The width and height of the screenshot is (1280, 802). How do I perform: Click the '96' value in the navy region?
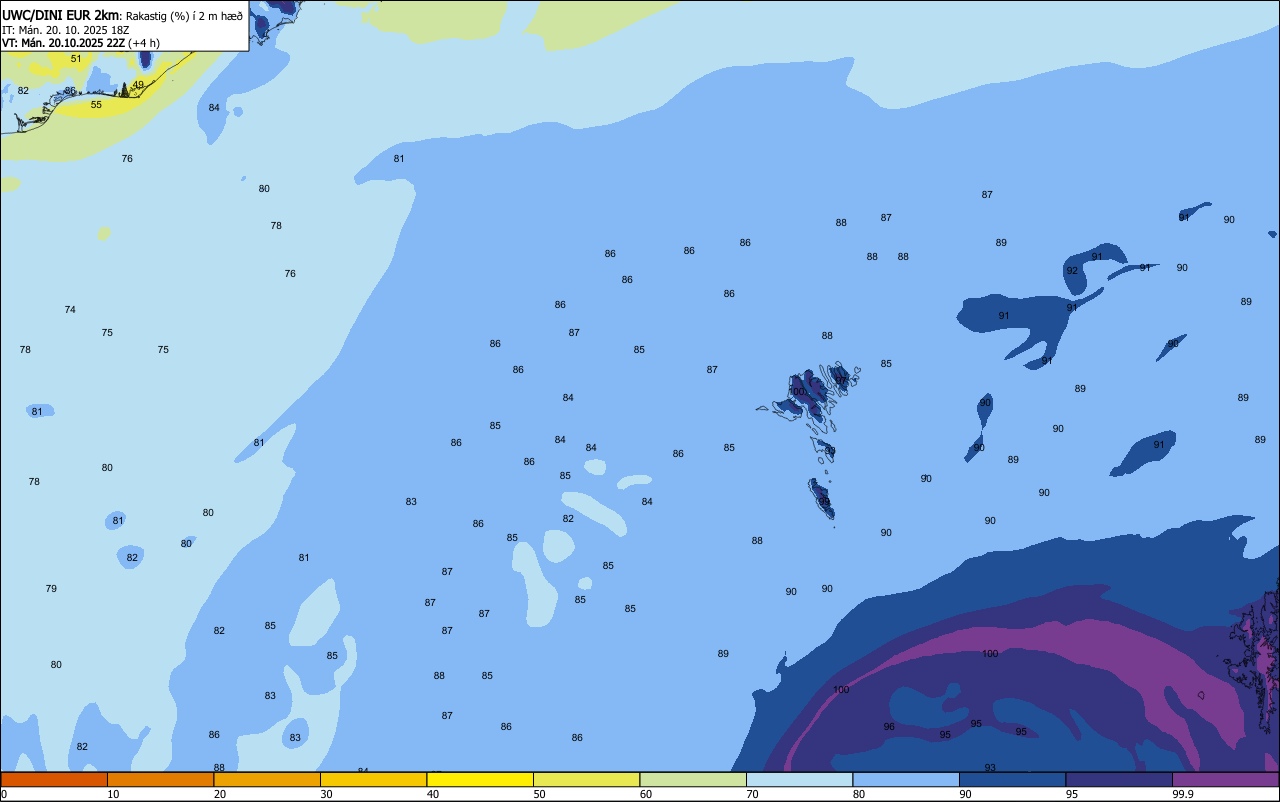889,727
